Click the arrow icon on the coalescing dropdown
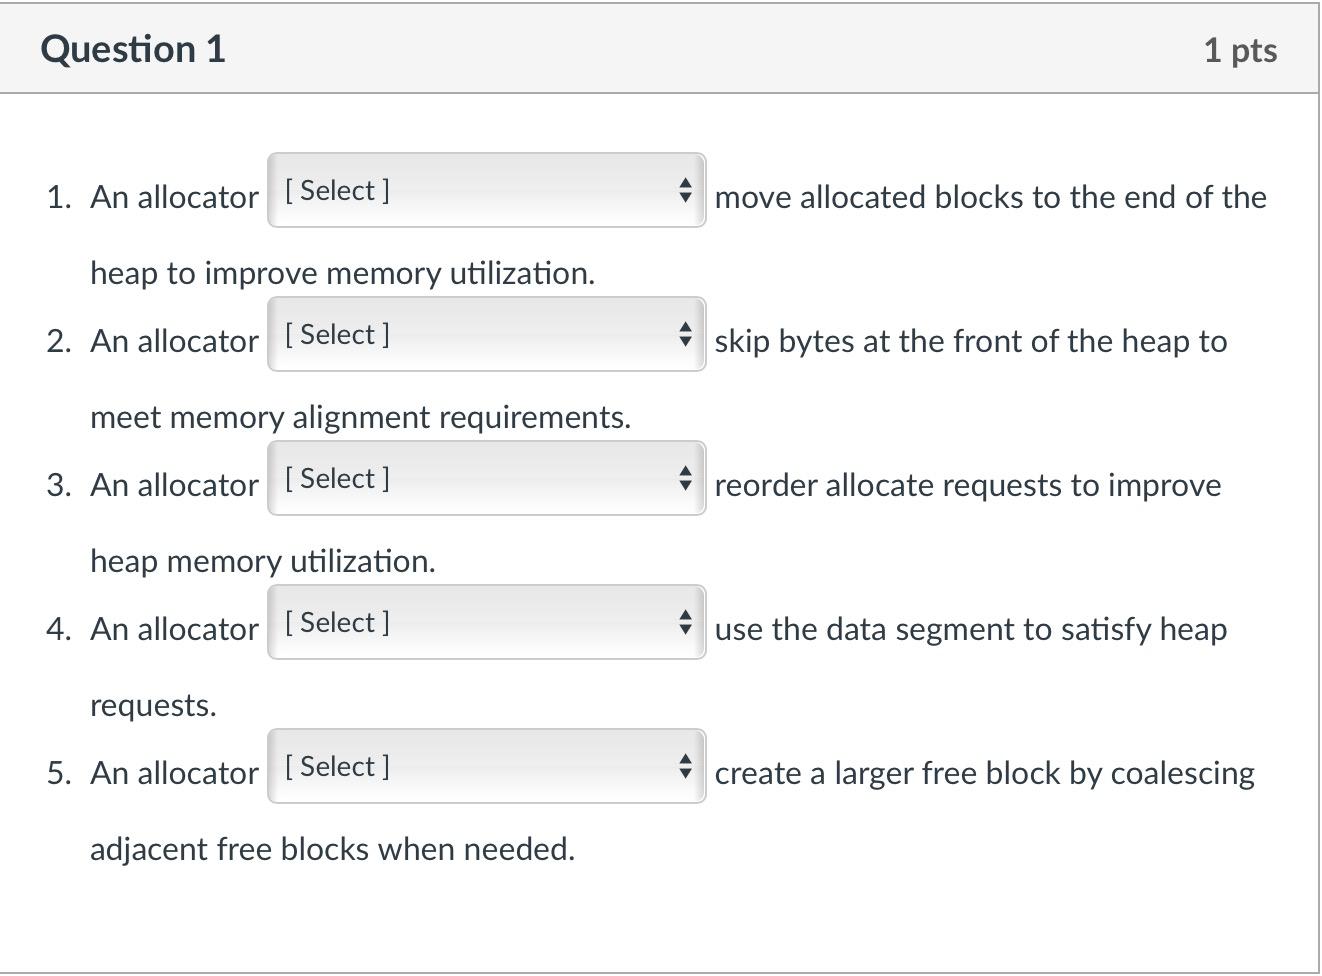This screenshot has width=1322, height=976. click(685, 766)
